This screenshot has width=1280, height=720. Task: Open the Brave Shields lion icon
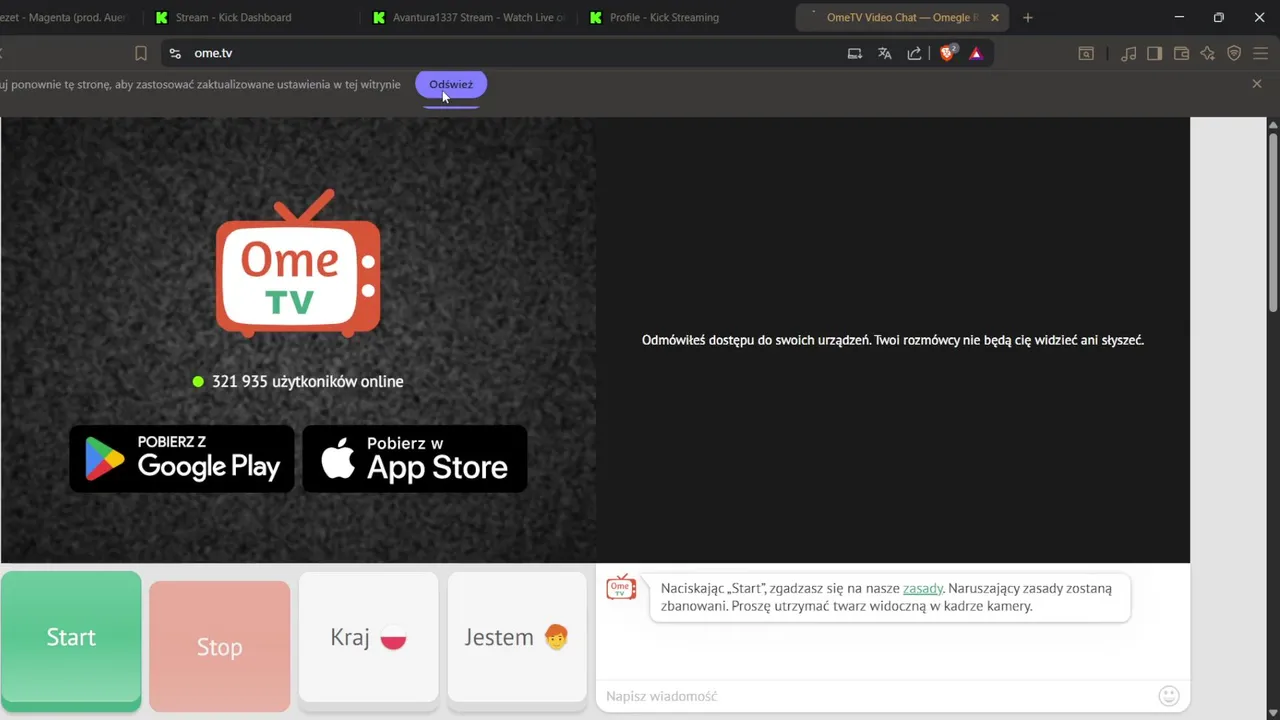coord(947,53)
